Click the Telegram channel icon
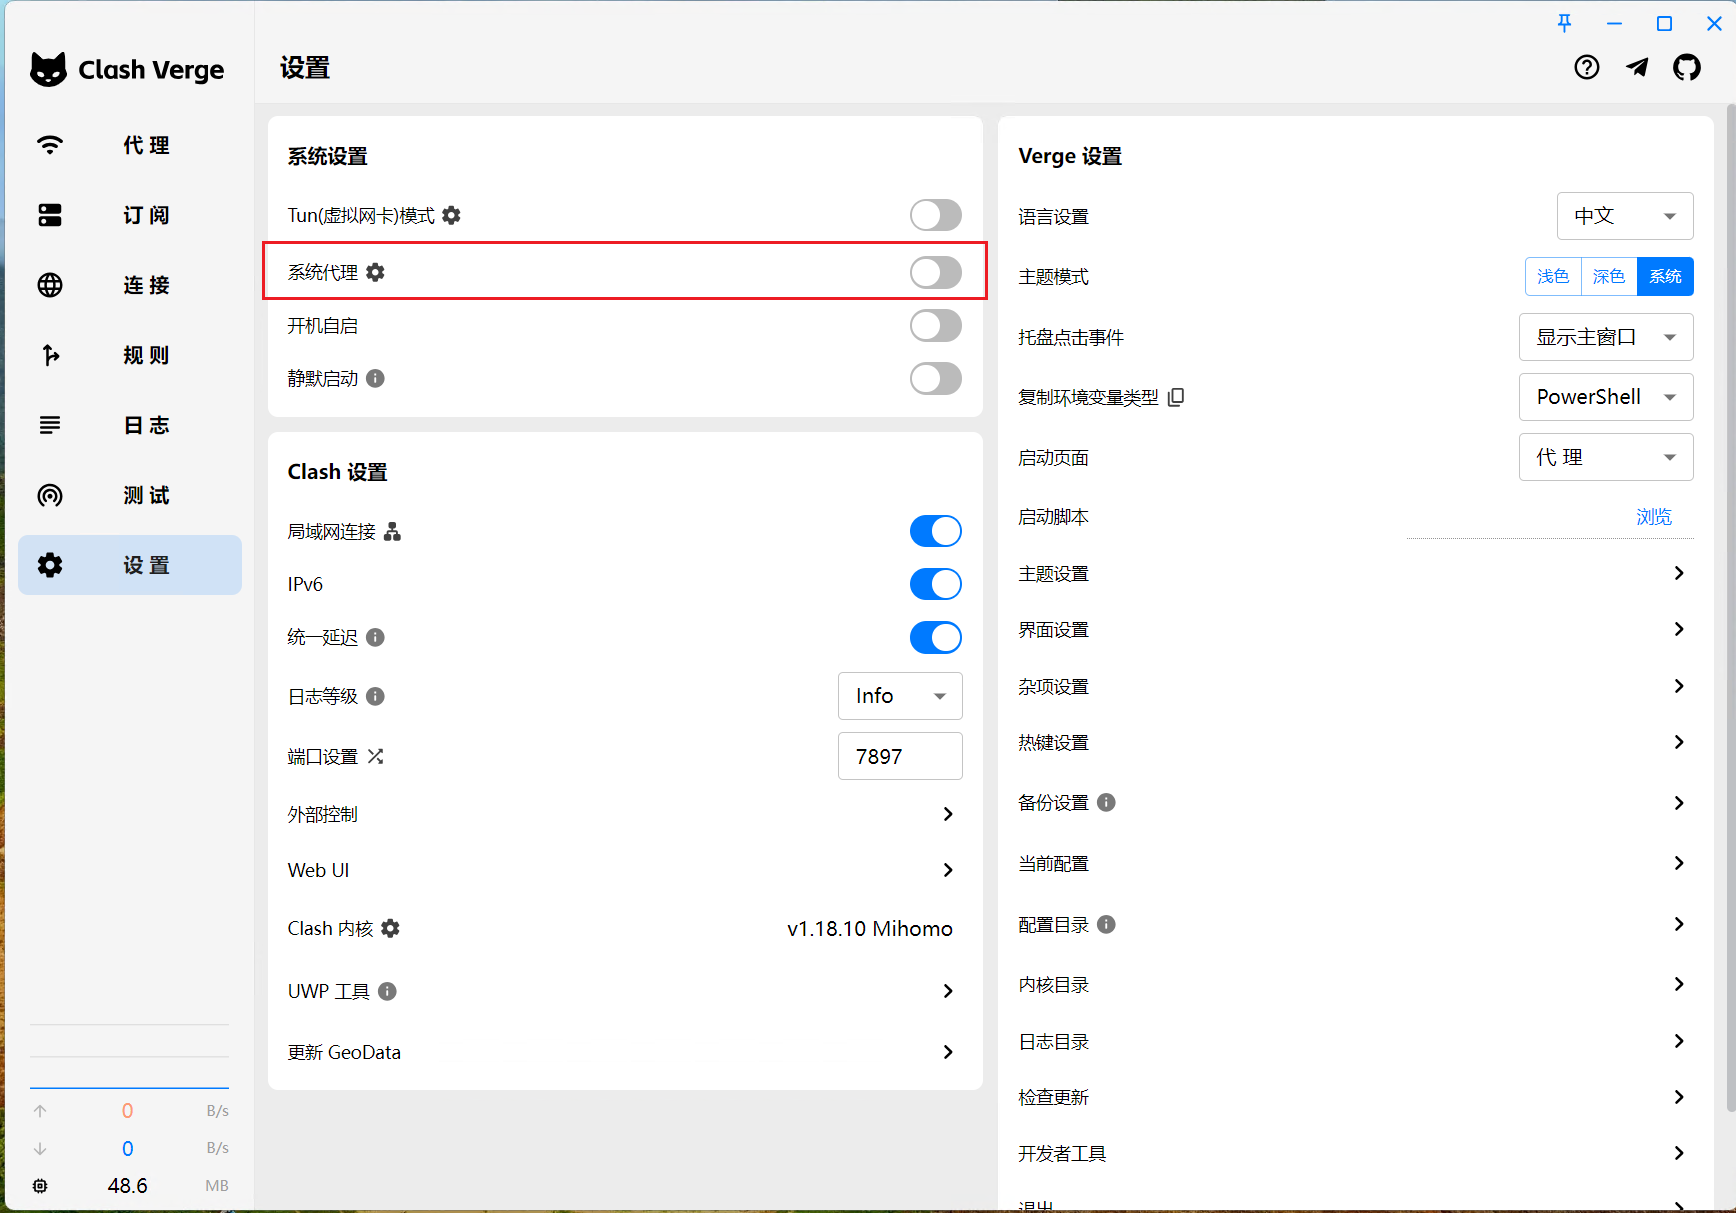The image size is (1736, 1213). point(1637,68)
